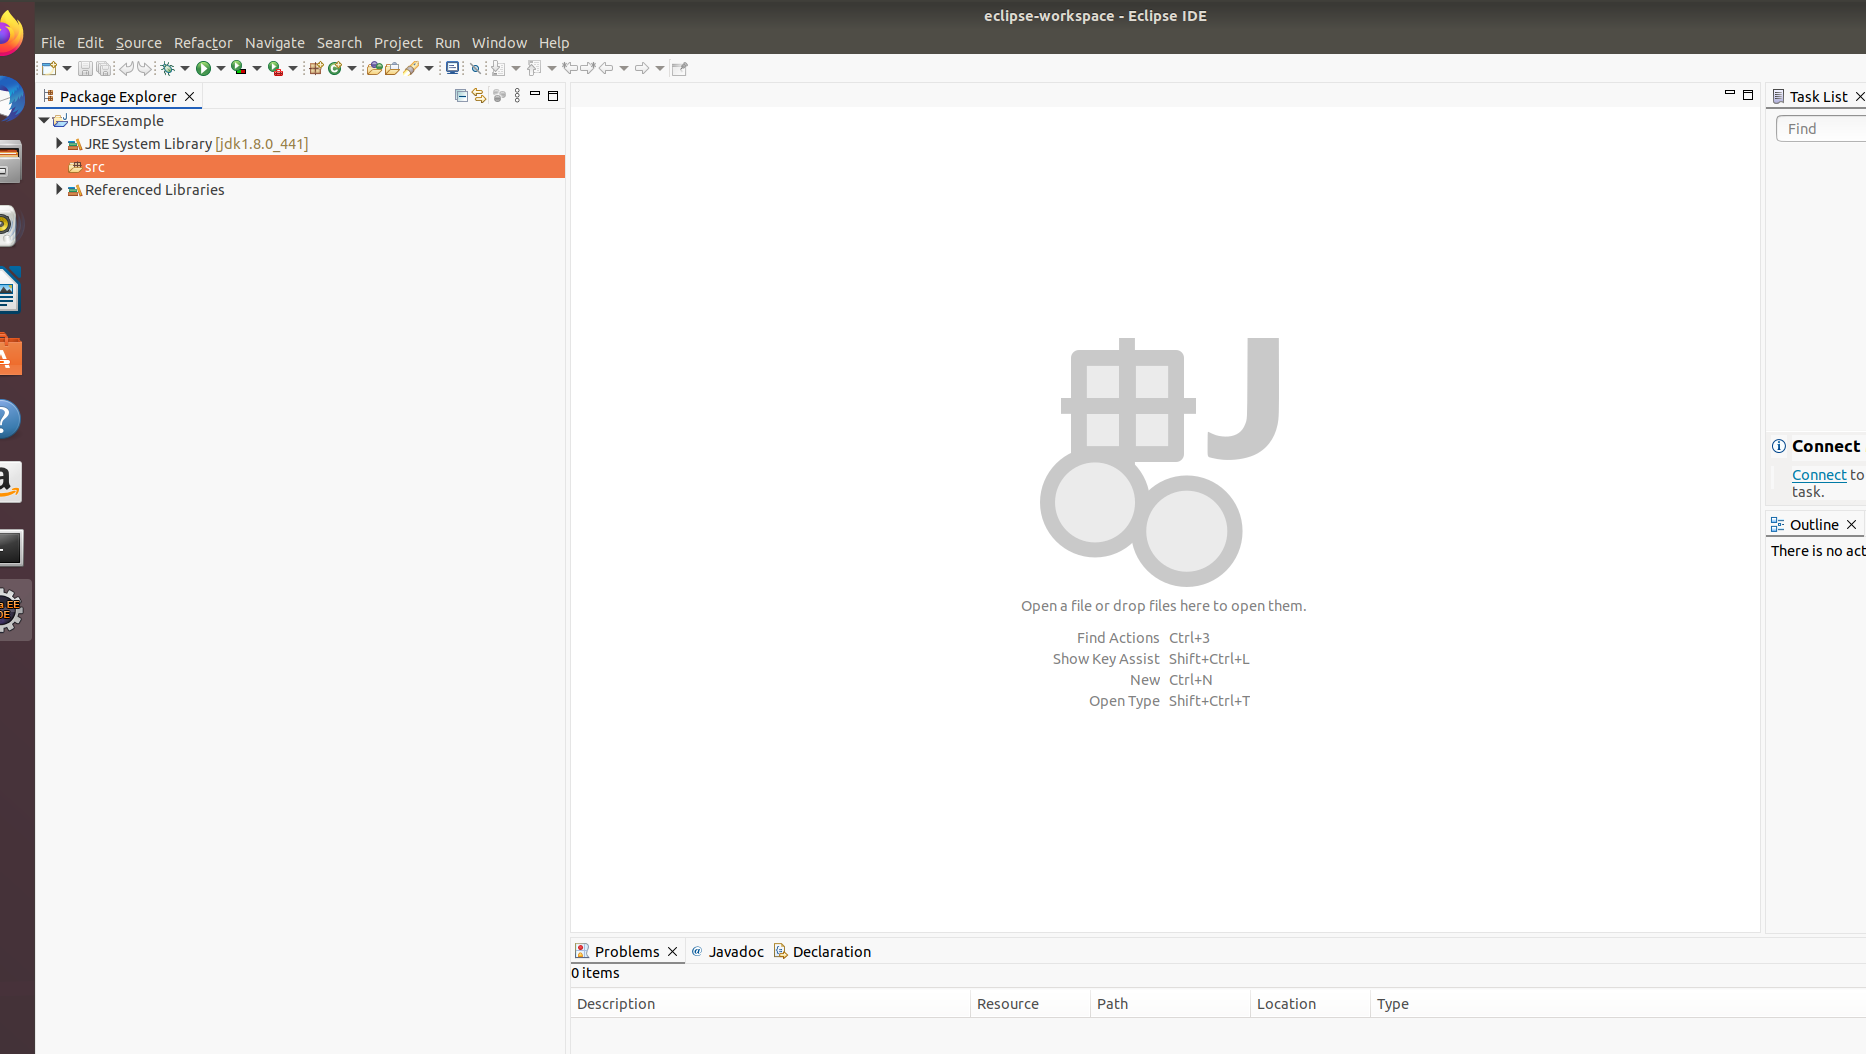The height and width of the screenshot is (1054, 1866).
Task: Toggle Pin Editor button
Action: pos(680,68)
